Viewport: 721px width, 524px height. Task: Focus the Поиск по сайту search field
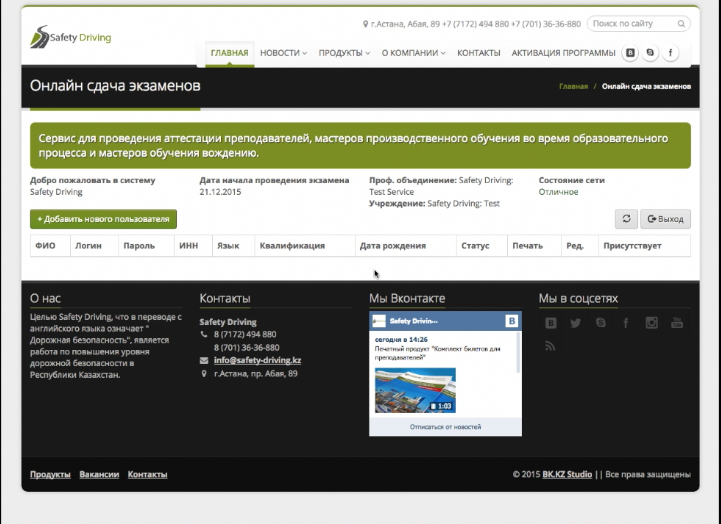click(639, 24)
